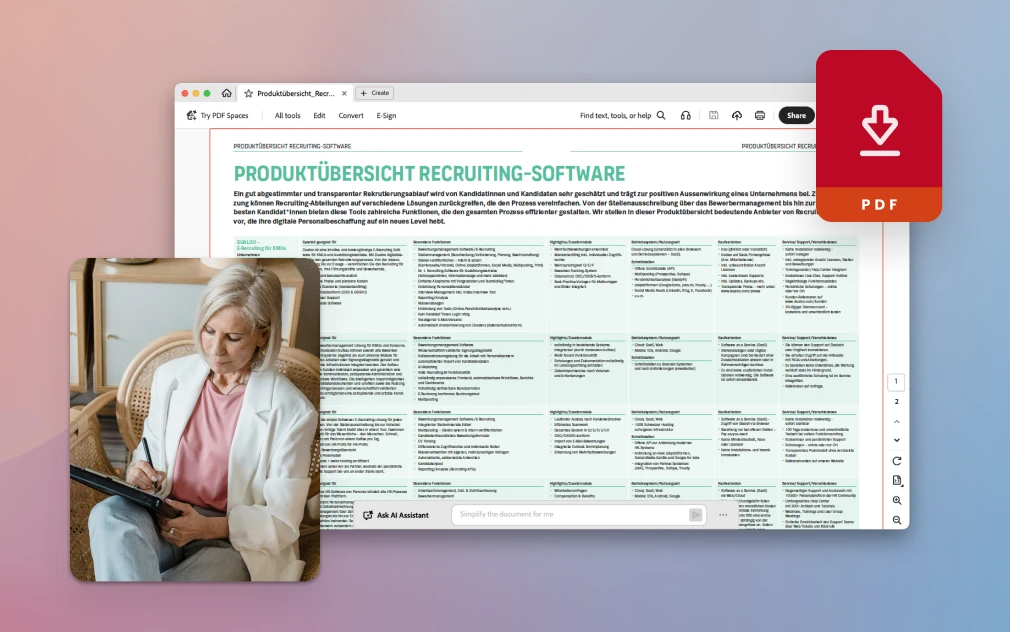
Task: Go to previous page with up chevron
Action: point(897,421)
